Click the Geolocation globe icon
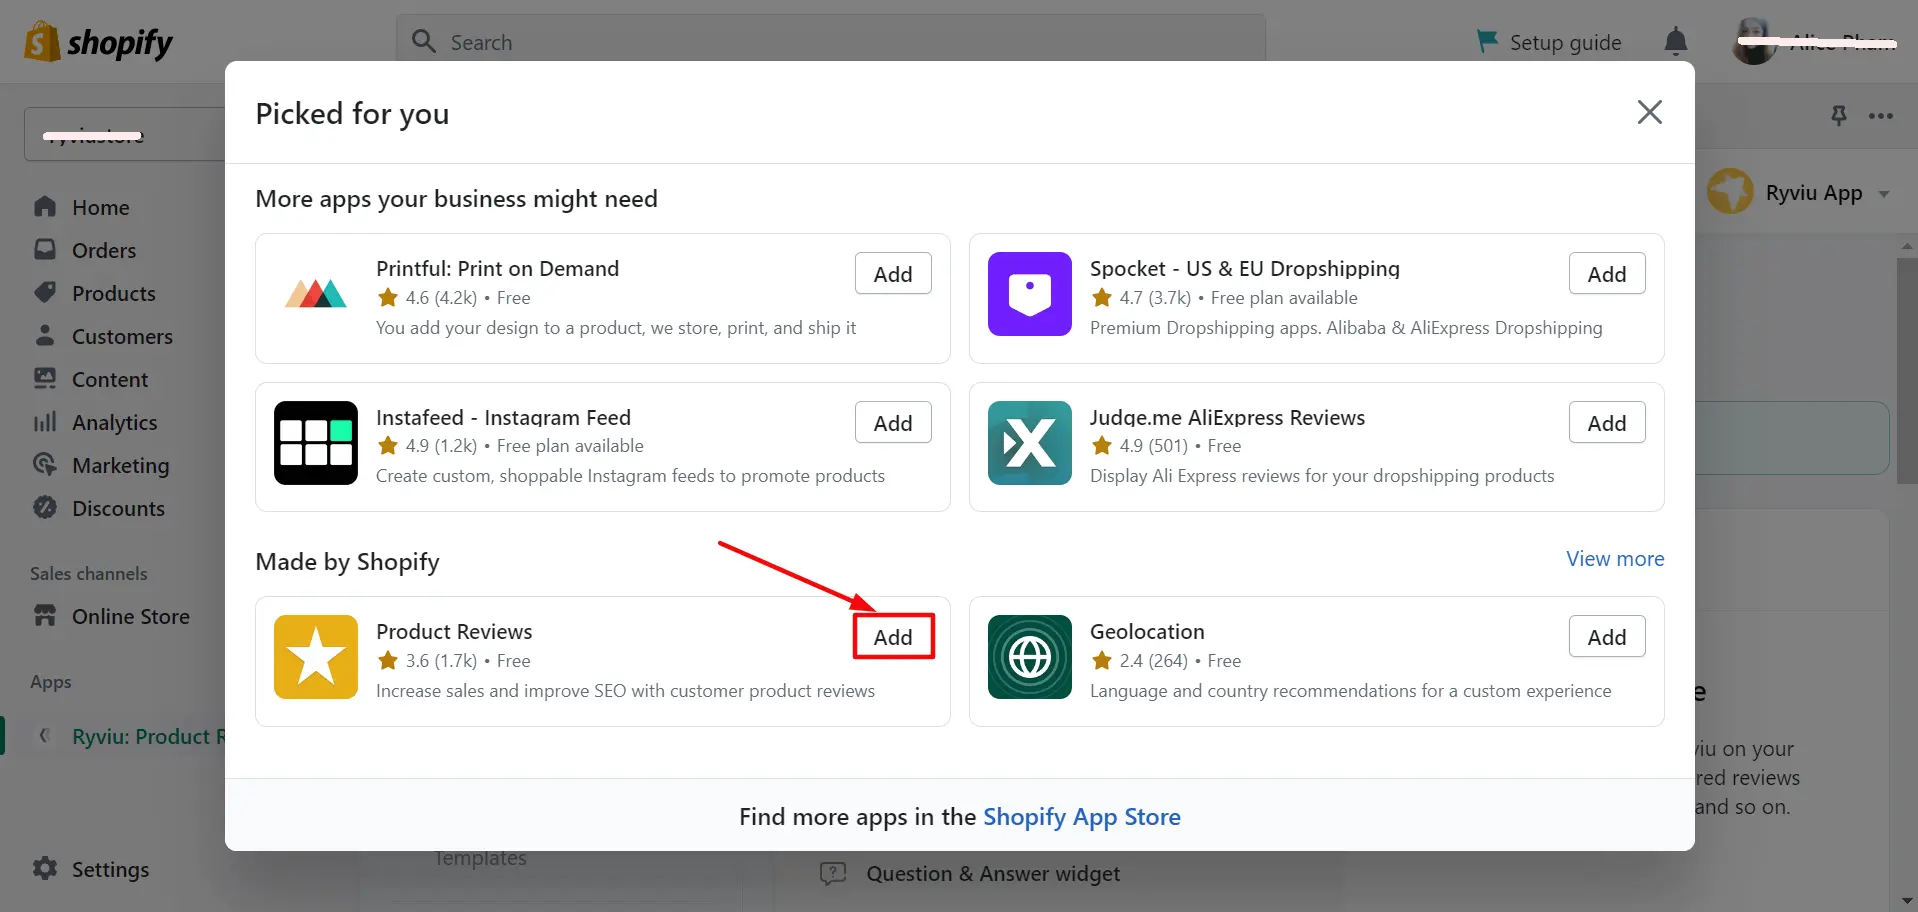 click(x=1030, y=657)
